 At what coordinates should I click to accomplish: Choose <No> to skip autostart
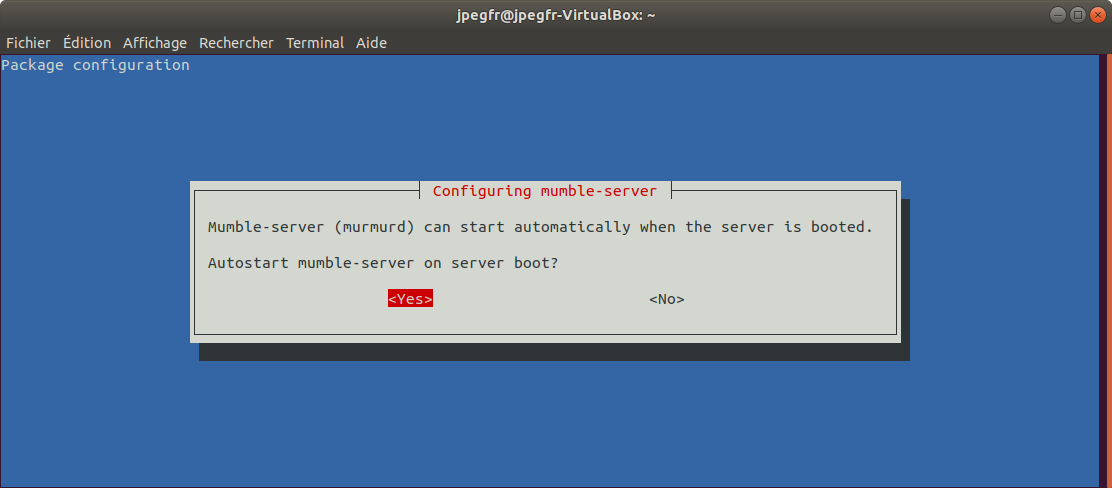(x=667, y=299)
